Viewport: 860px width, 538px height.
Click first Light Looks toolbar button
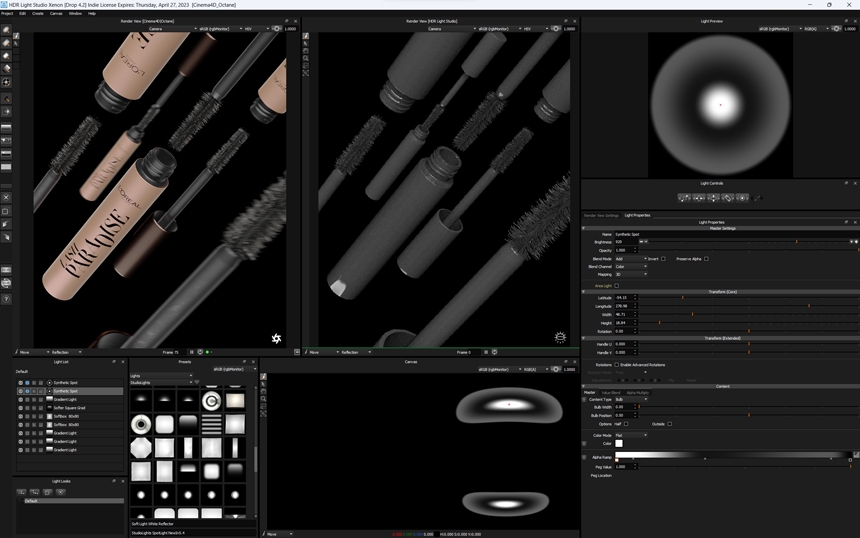pos(21,492)
